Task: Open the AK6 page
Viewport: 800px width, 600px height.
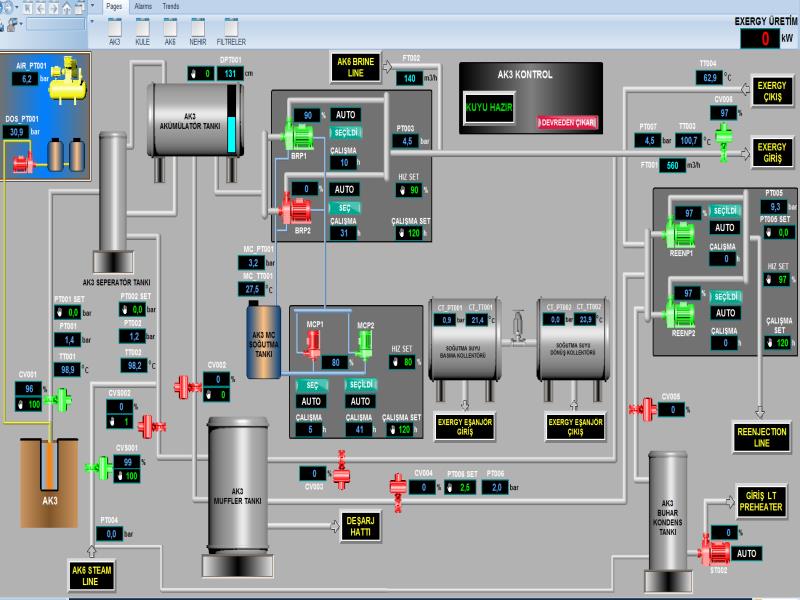Action: pyautogui.click(x=170, y=32)
